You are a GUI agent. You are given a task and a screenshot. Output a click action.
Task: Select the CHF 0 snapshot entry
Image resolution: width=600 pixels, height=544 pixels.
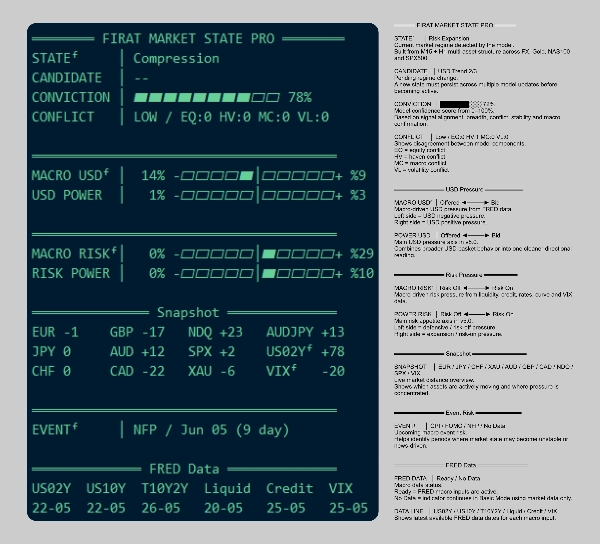[x=51, y=371]
